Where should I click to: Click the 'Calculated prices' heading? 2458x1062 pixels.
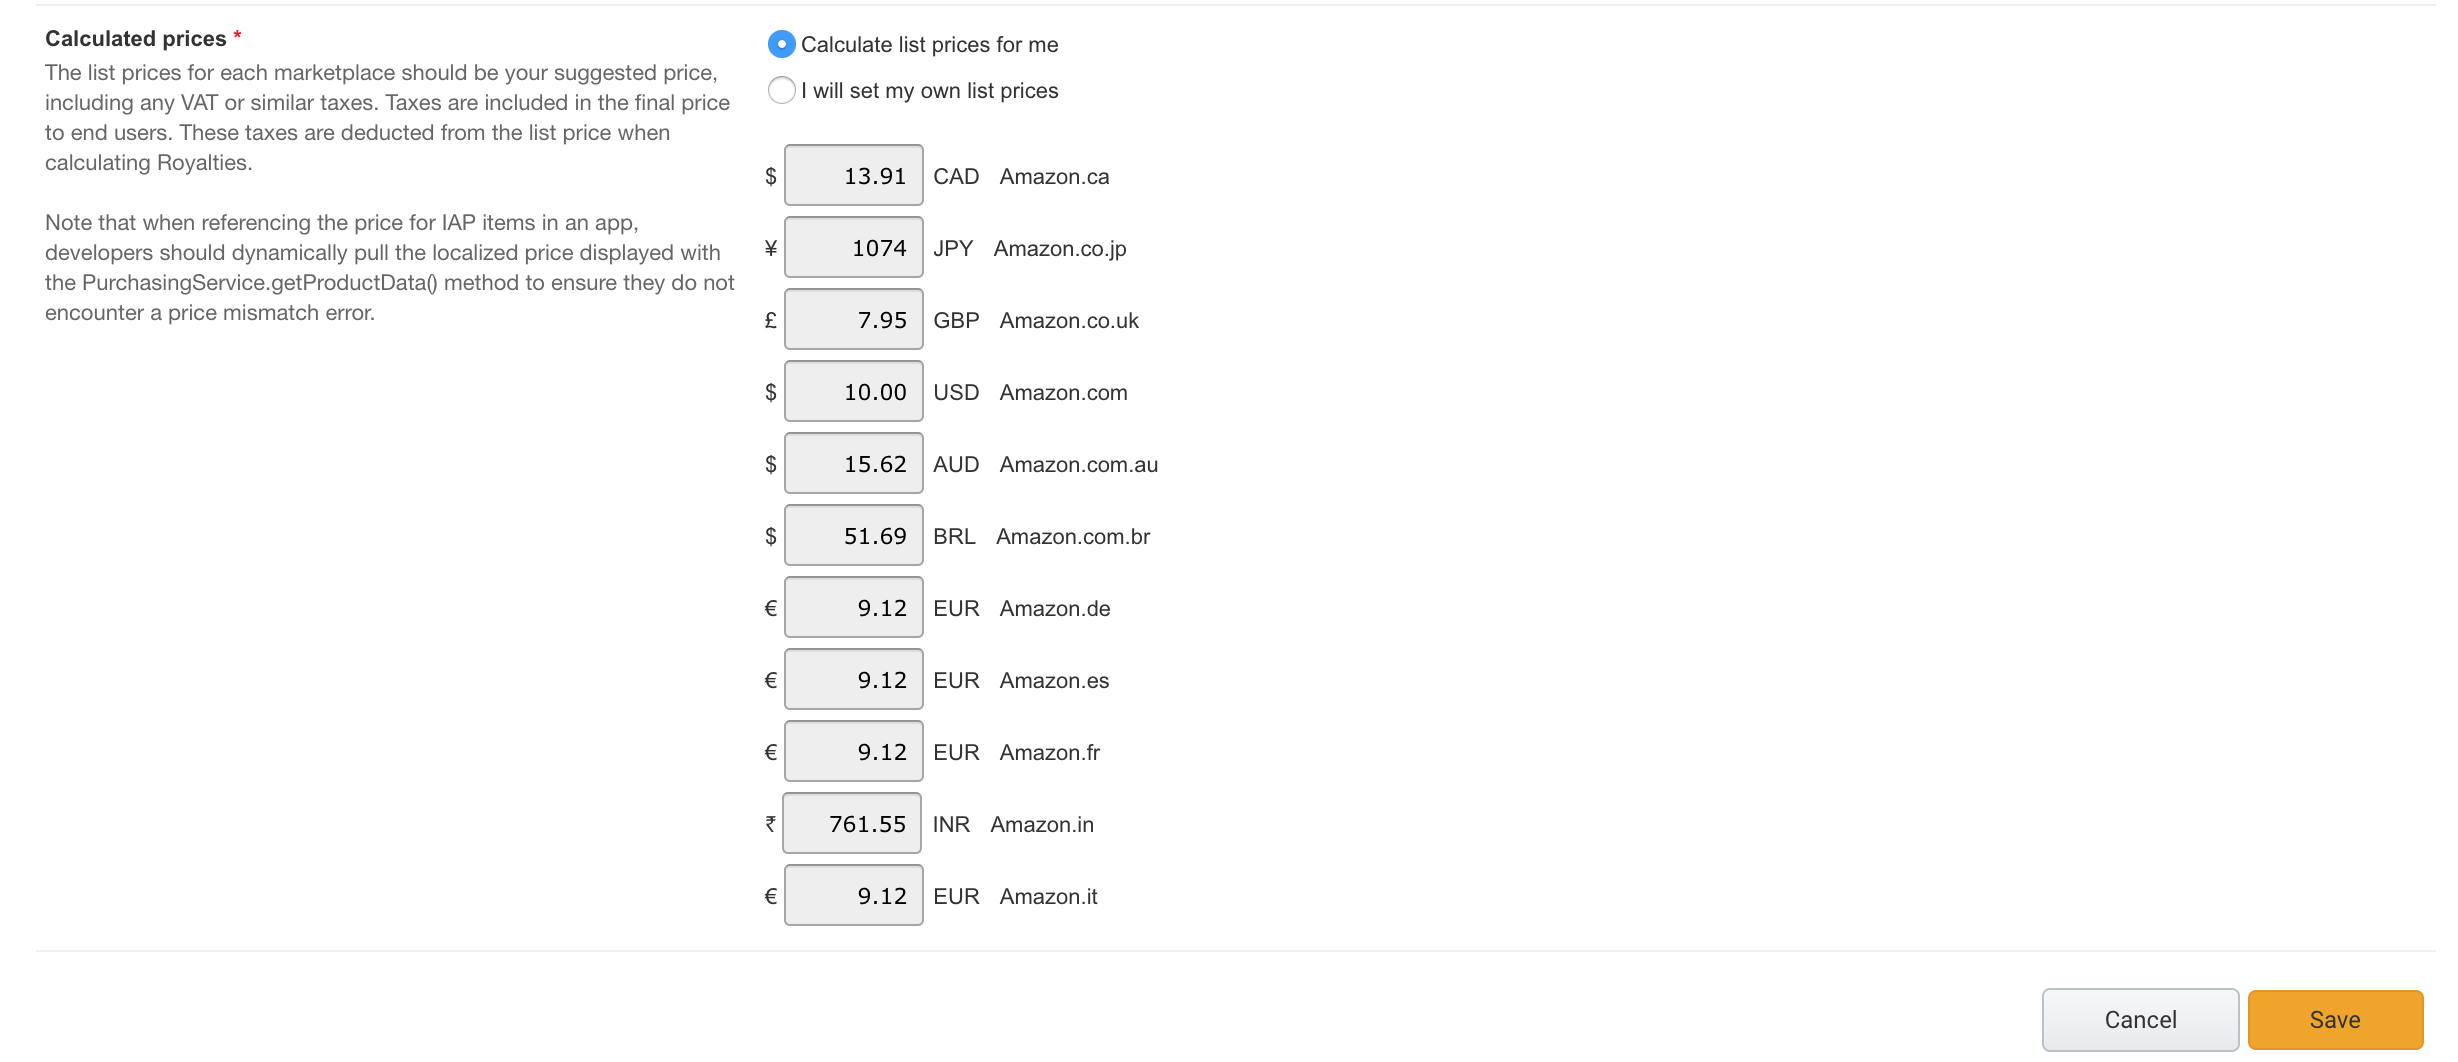pos(136,38)
